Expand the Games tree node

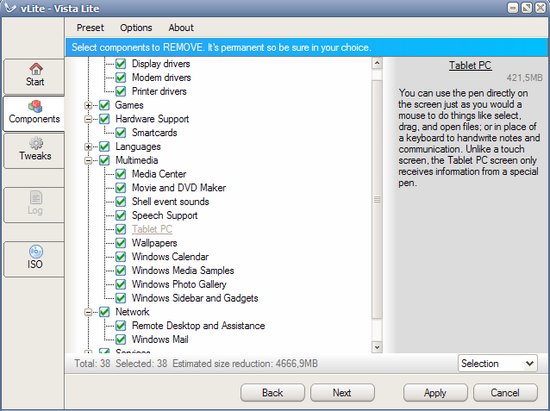click(88, 105)
